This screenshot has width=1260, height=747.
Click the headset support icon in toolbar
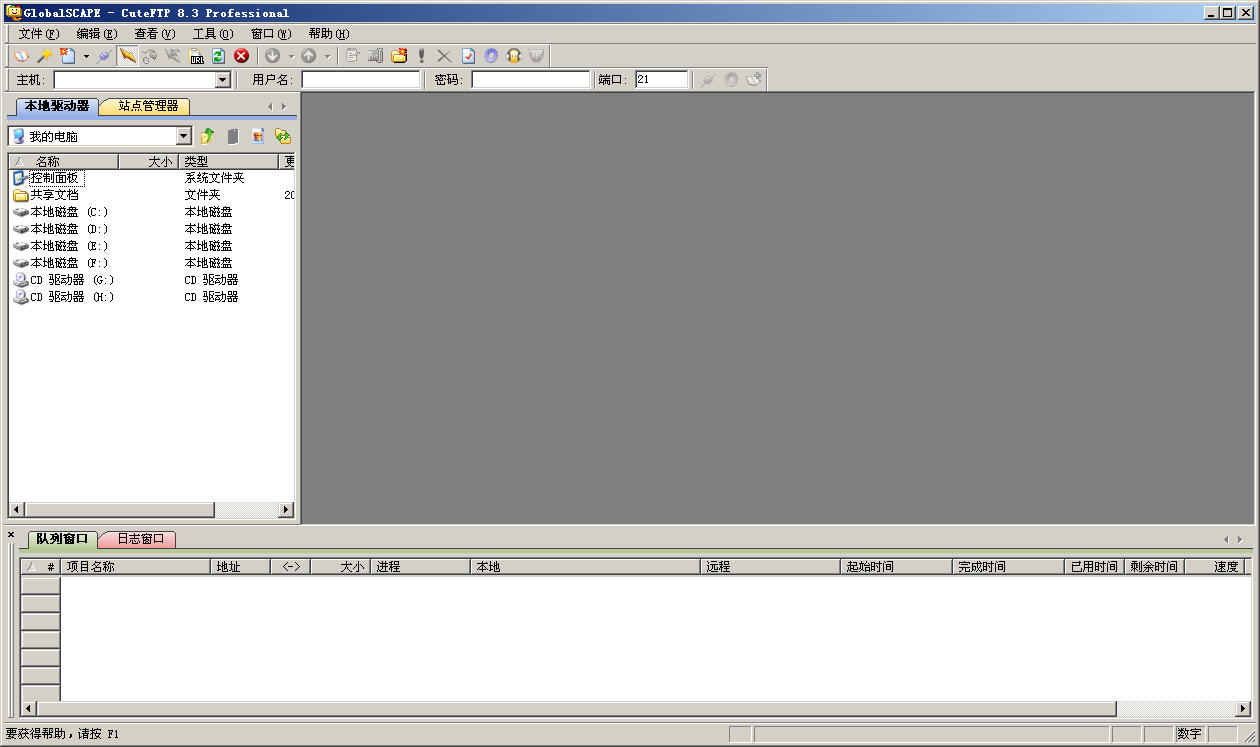coord(514,56)
